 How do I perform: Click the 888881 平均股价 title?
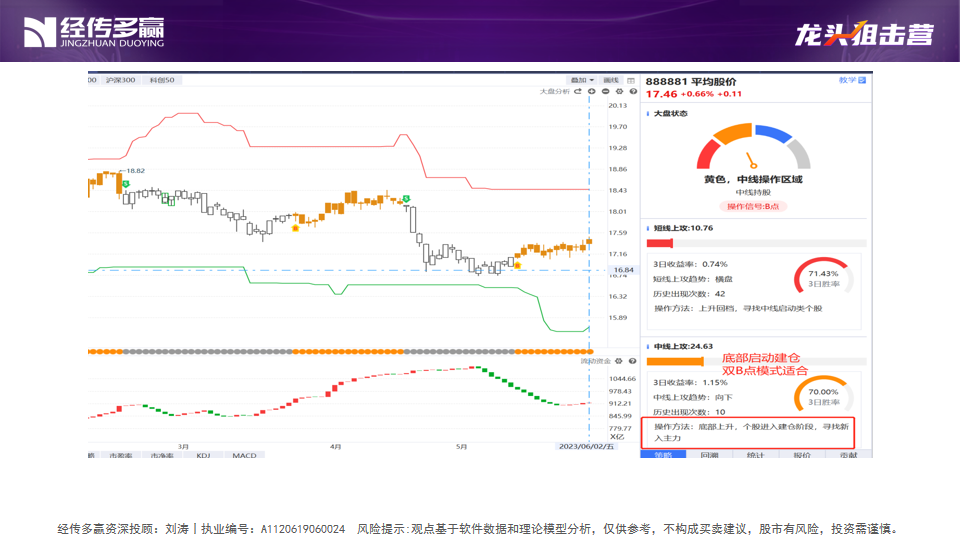(x=691, y=81)
